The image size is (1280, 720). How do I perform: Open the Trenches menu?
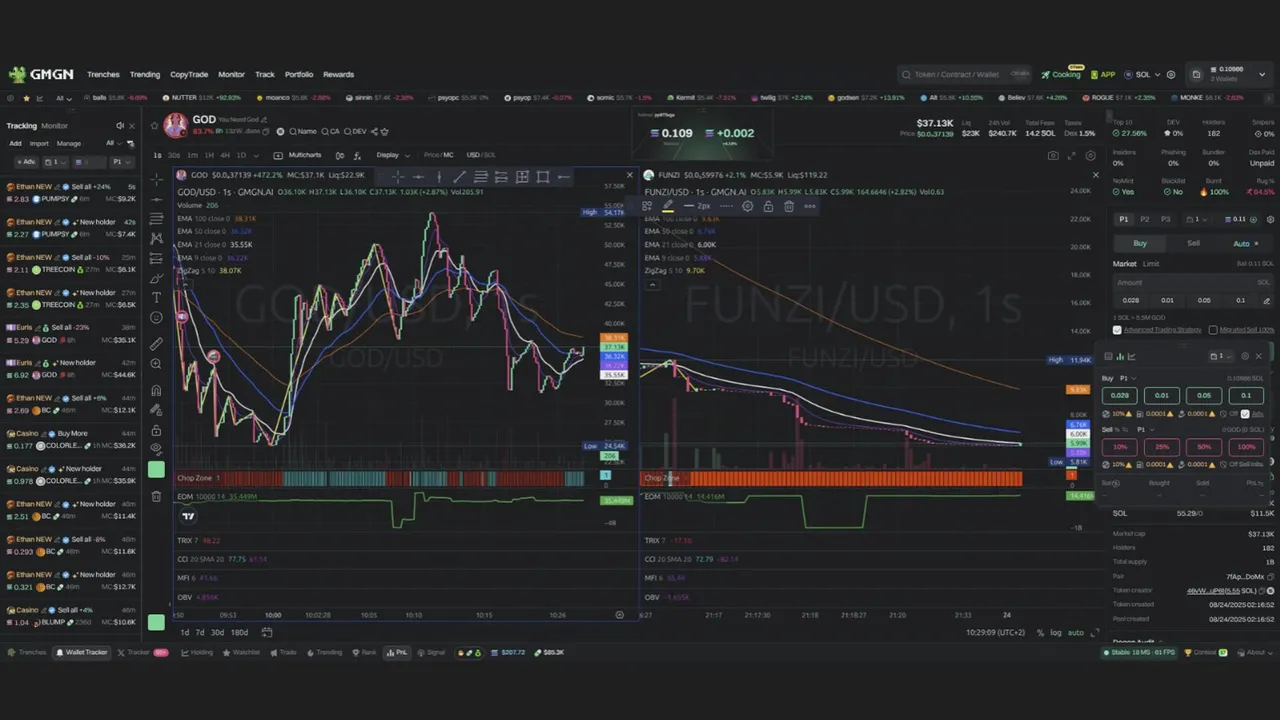[103, 74]
